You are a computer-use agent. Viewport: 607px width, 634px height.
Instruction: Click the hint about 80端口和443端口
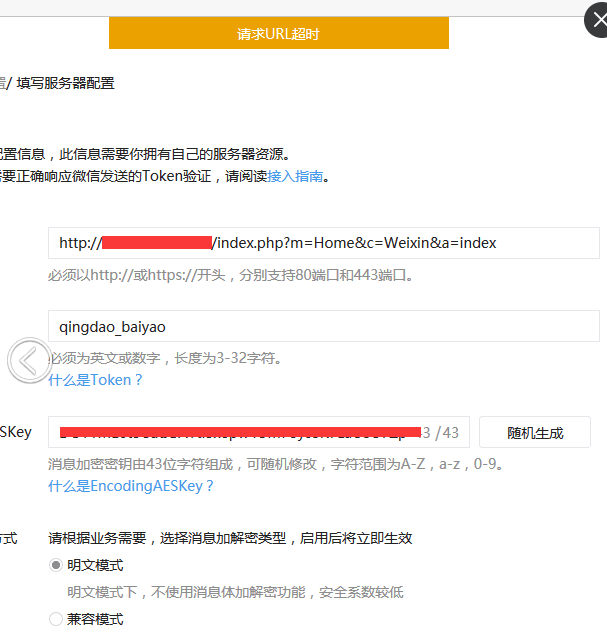[x=230, y=275]
